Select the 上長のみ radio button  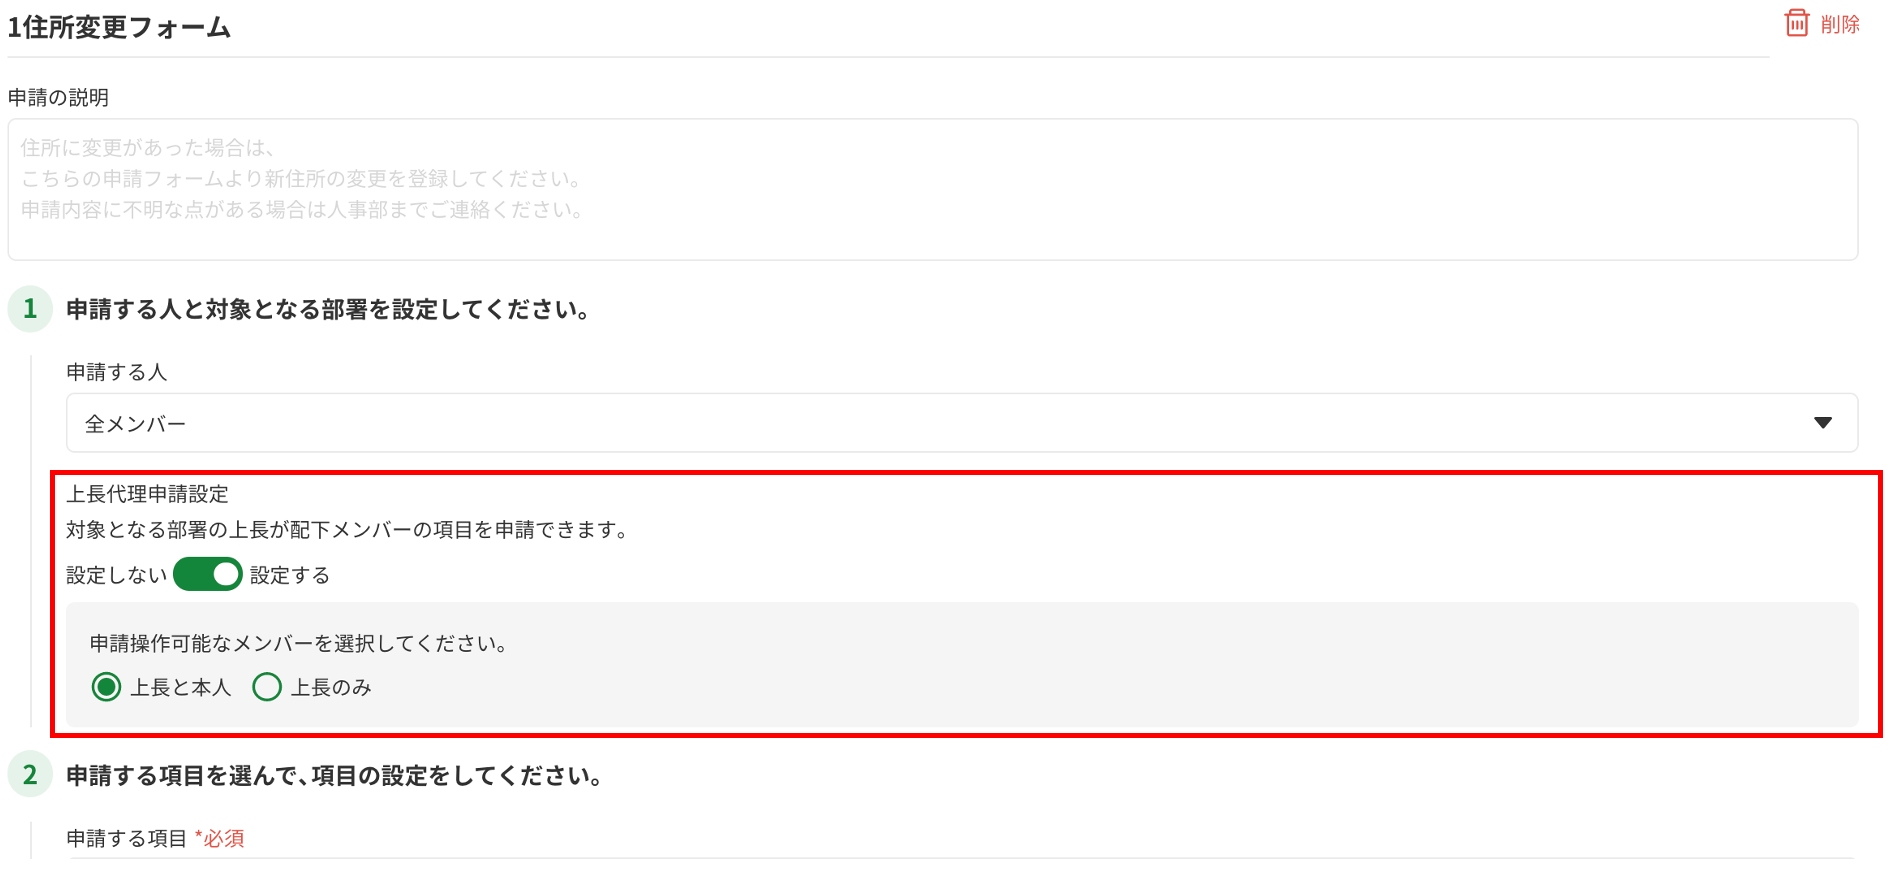click(267, 687)
